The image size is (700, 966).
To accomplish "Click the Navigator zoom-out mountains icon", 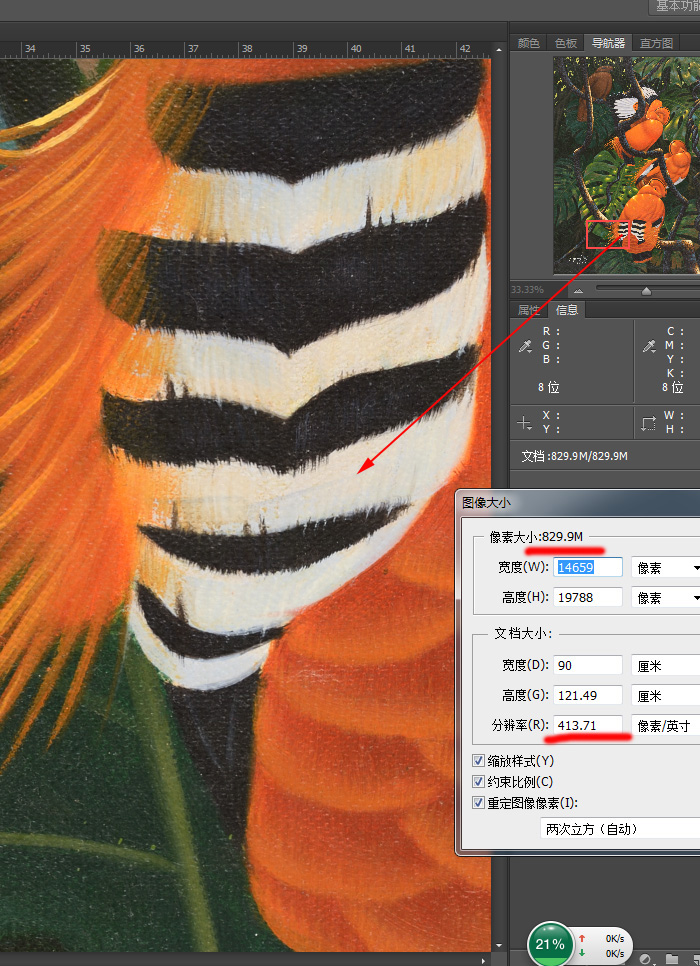I will tap(578, 290).
